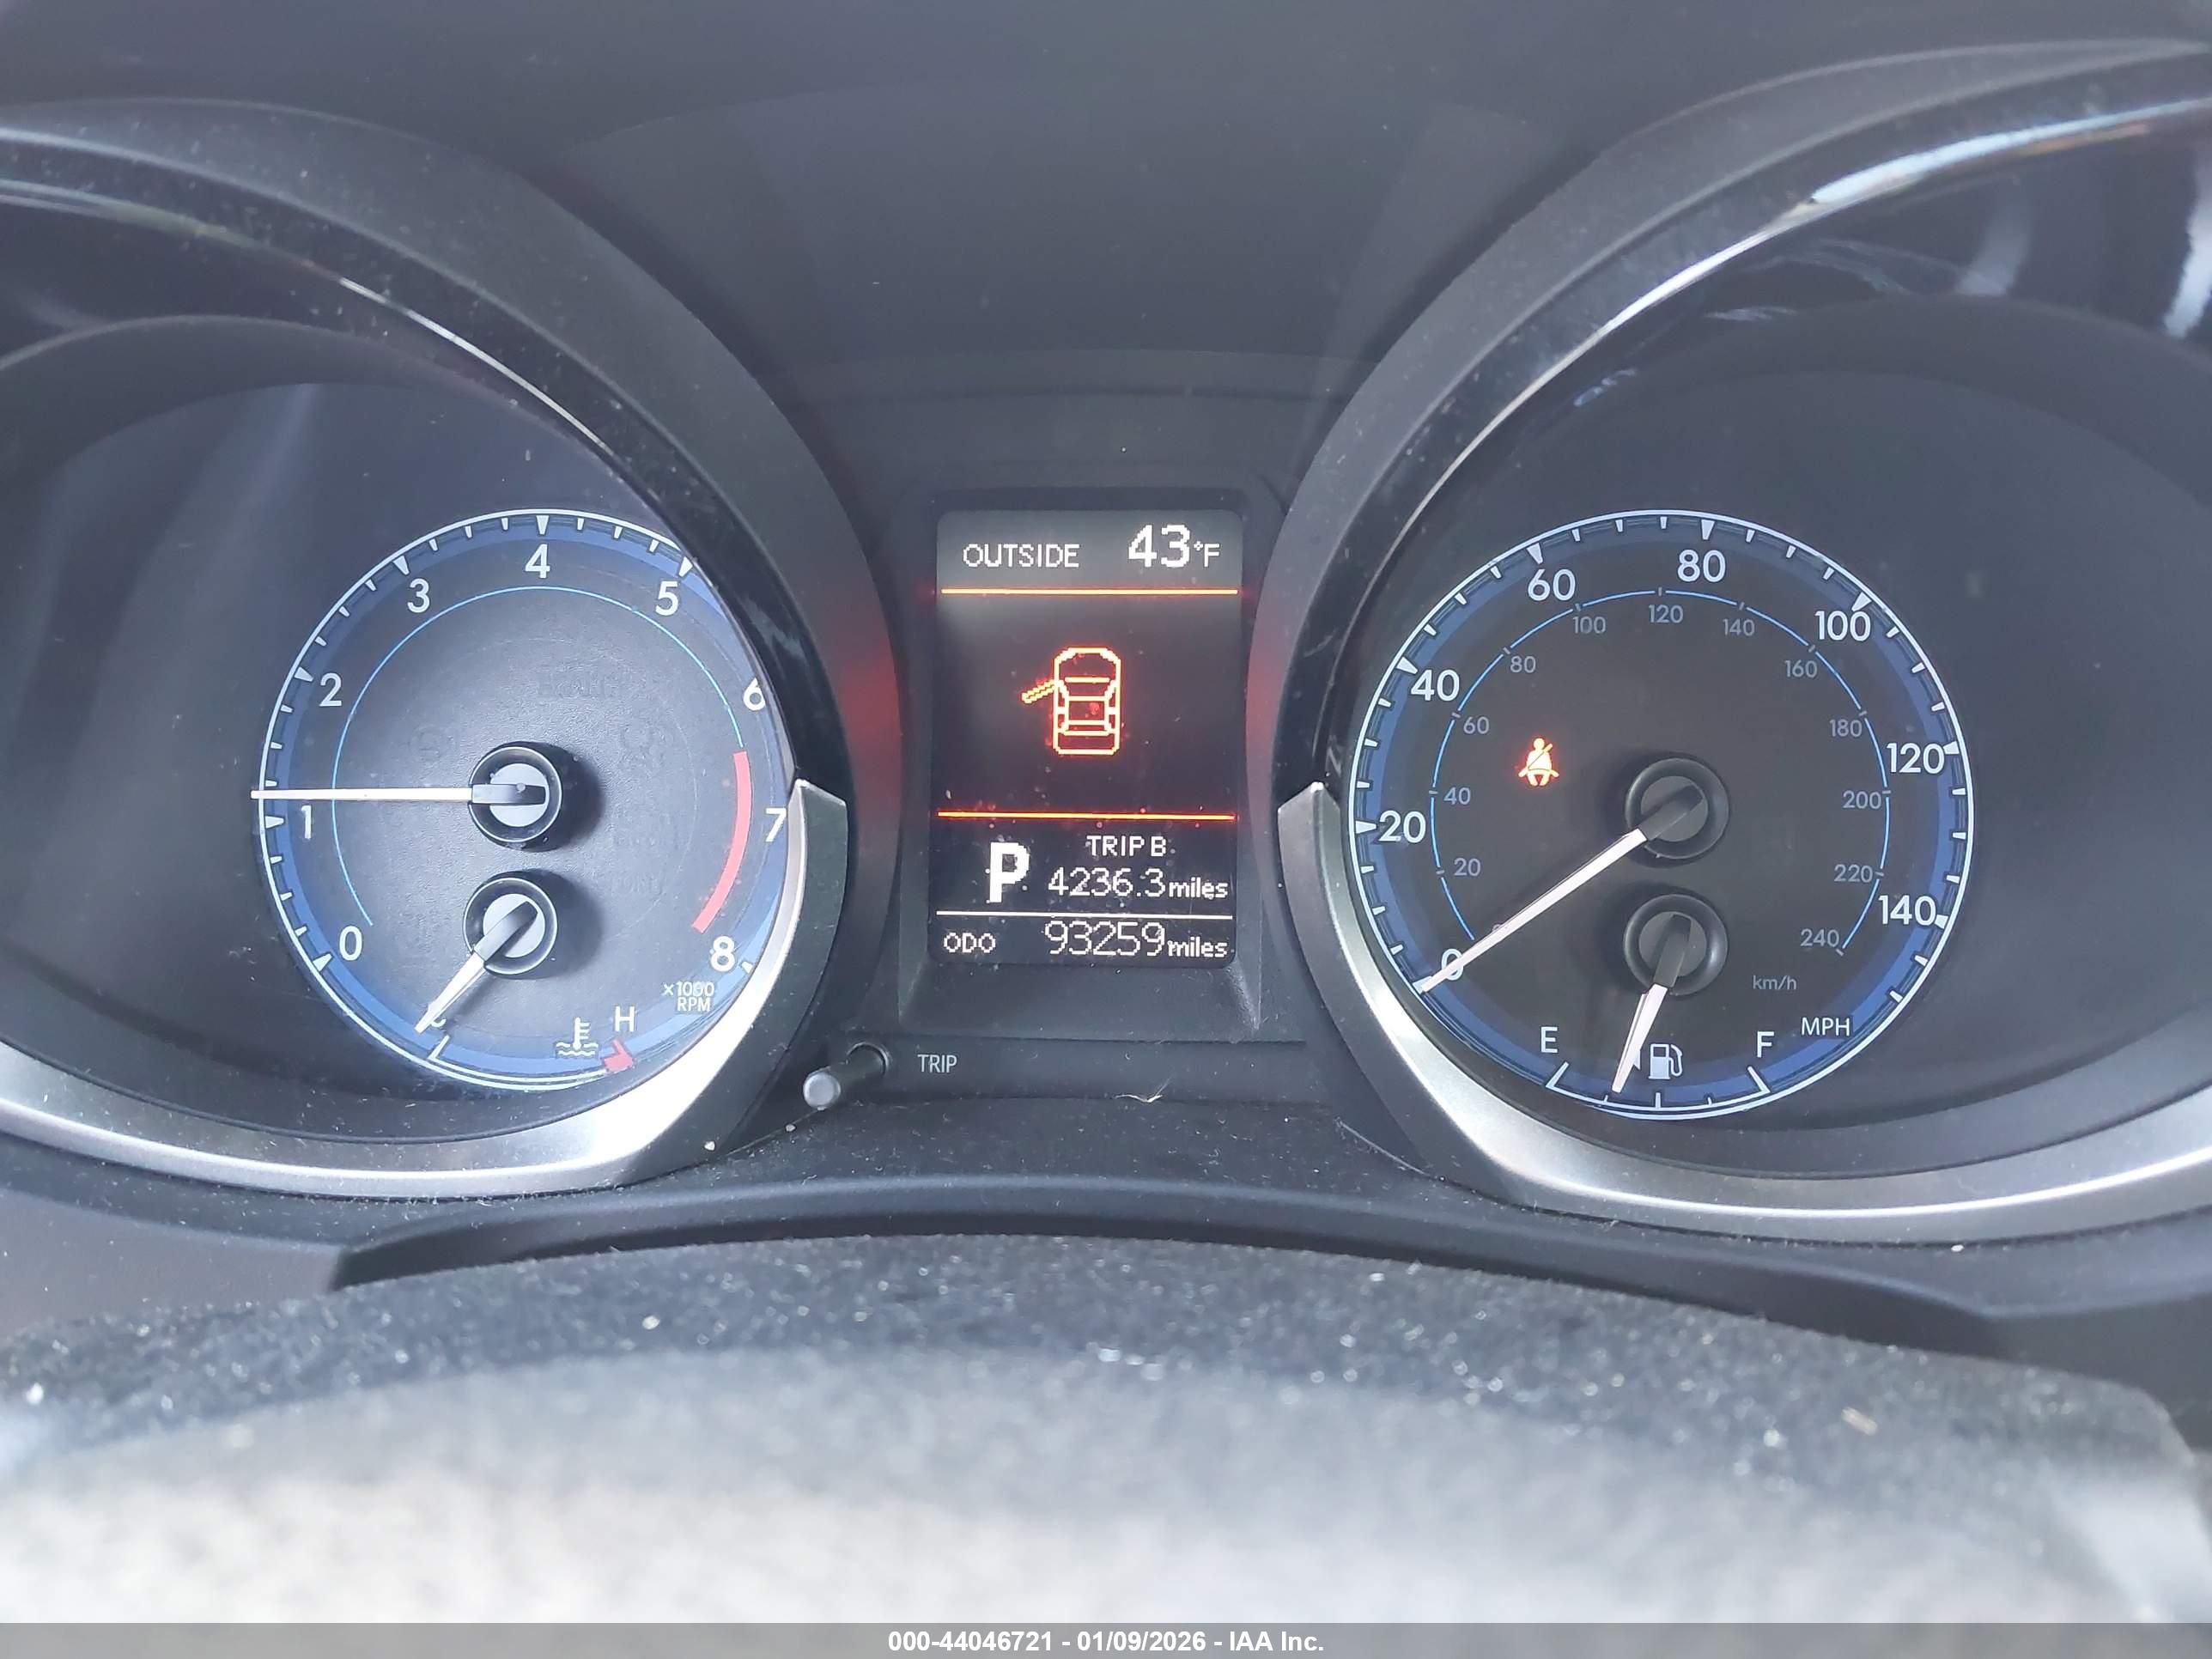The image size is (2212, 1659).
Task: Tap the 240 km/h mark on speedometer
Action: [x=1819, y=938]
